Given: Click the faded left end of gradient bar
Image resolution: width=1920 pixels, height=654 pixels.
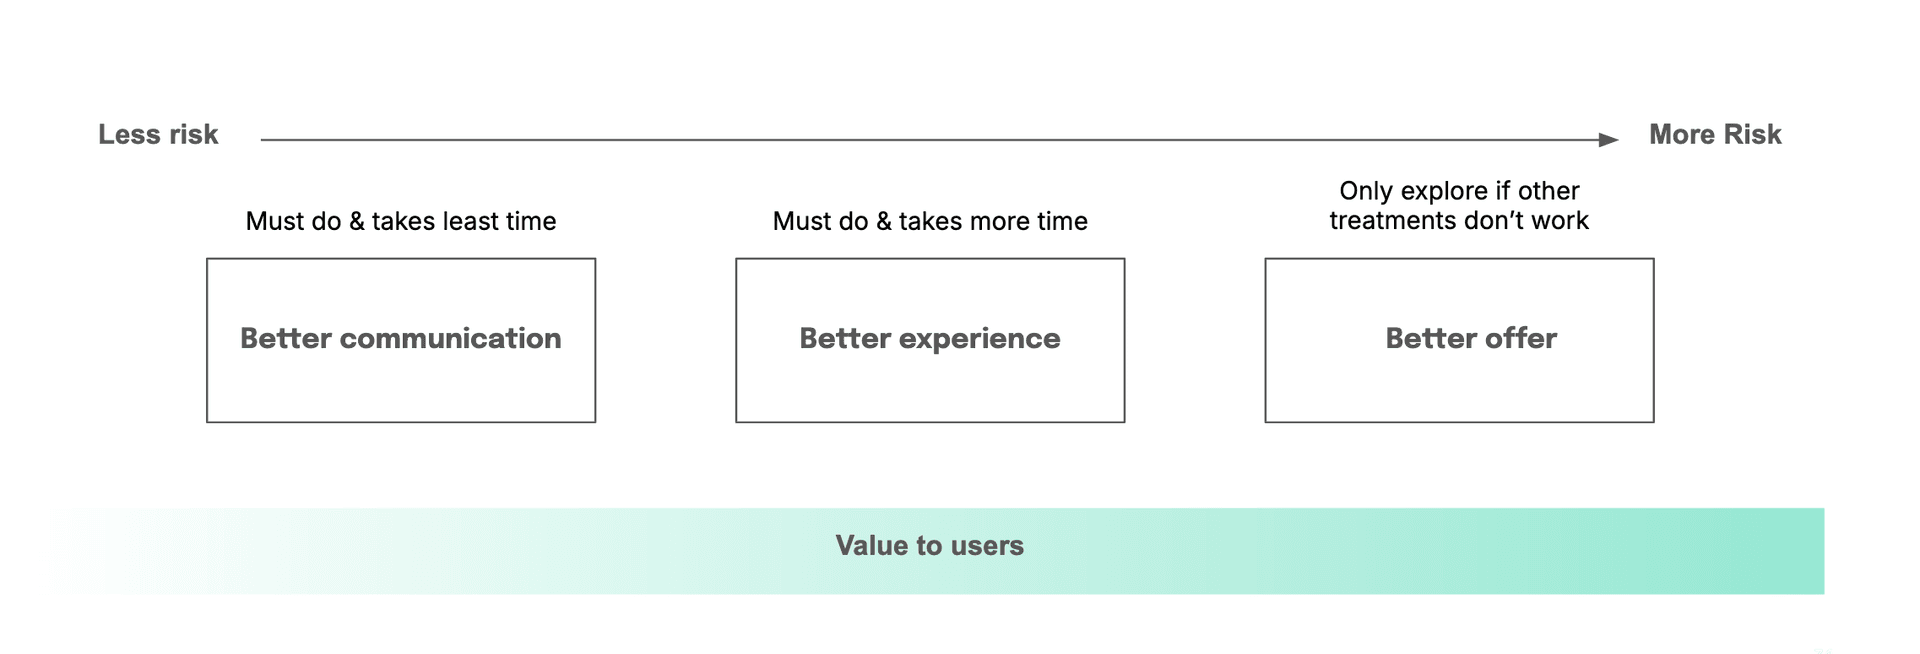Looking at the screenshot, I should tap(80, 552).
